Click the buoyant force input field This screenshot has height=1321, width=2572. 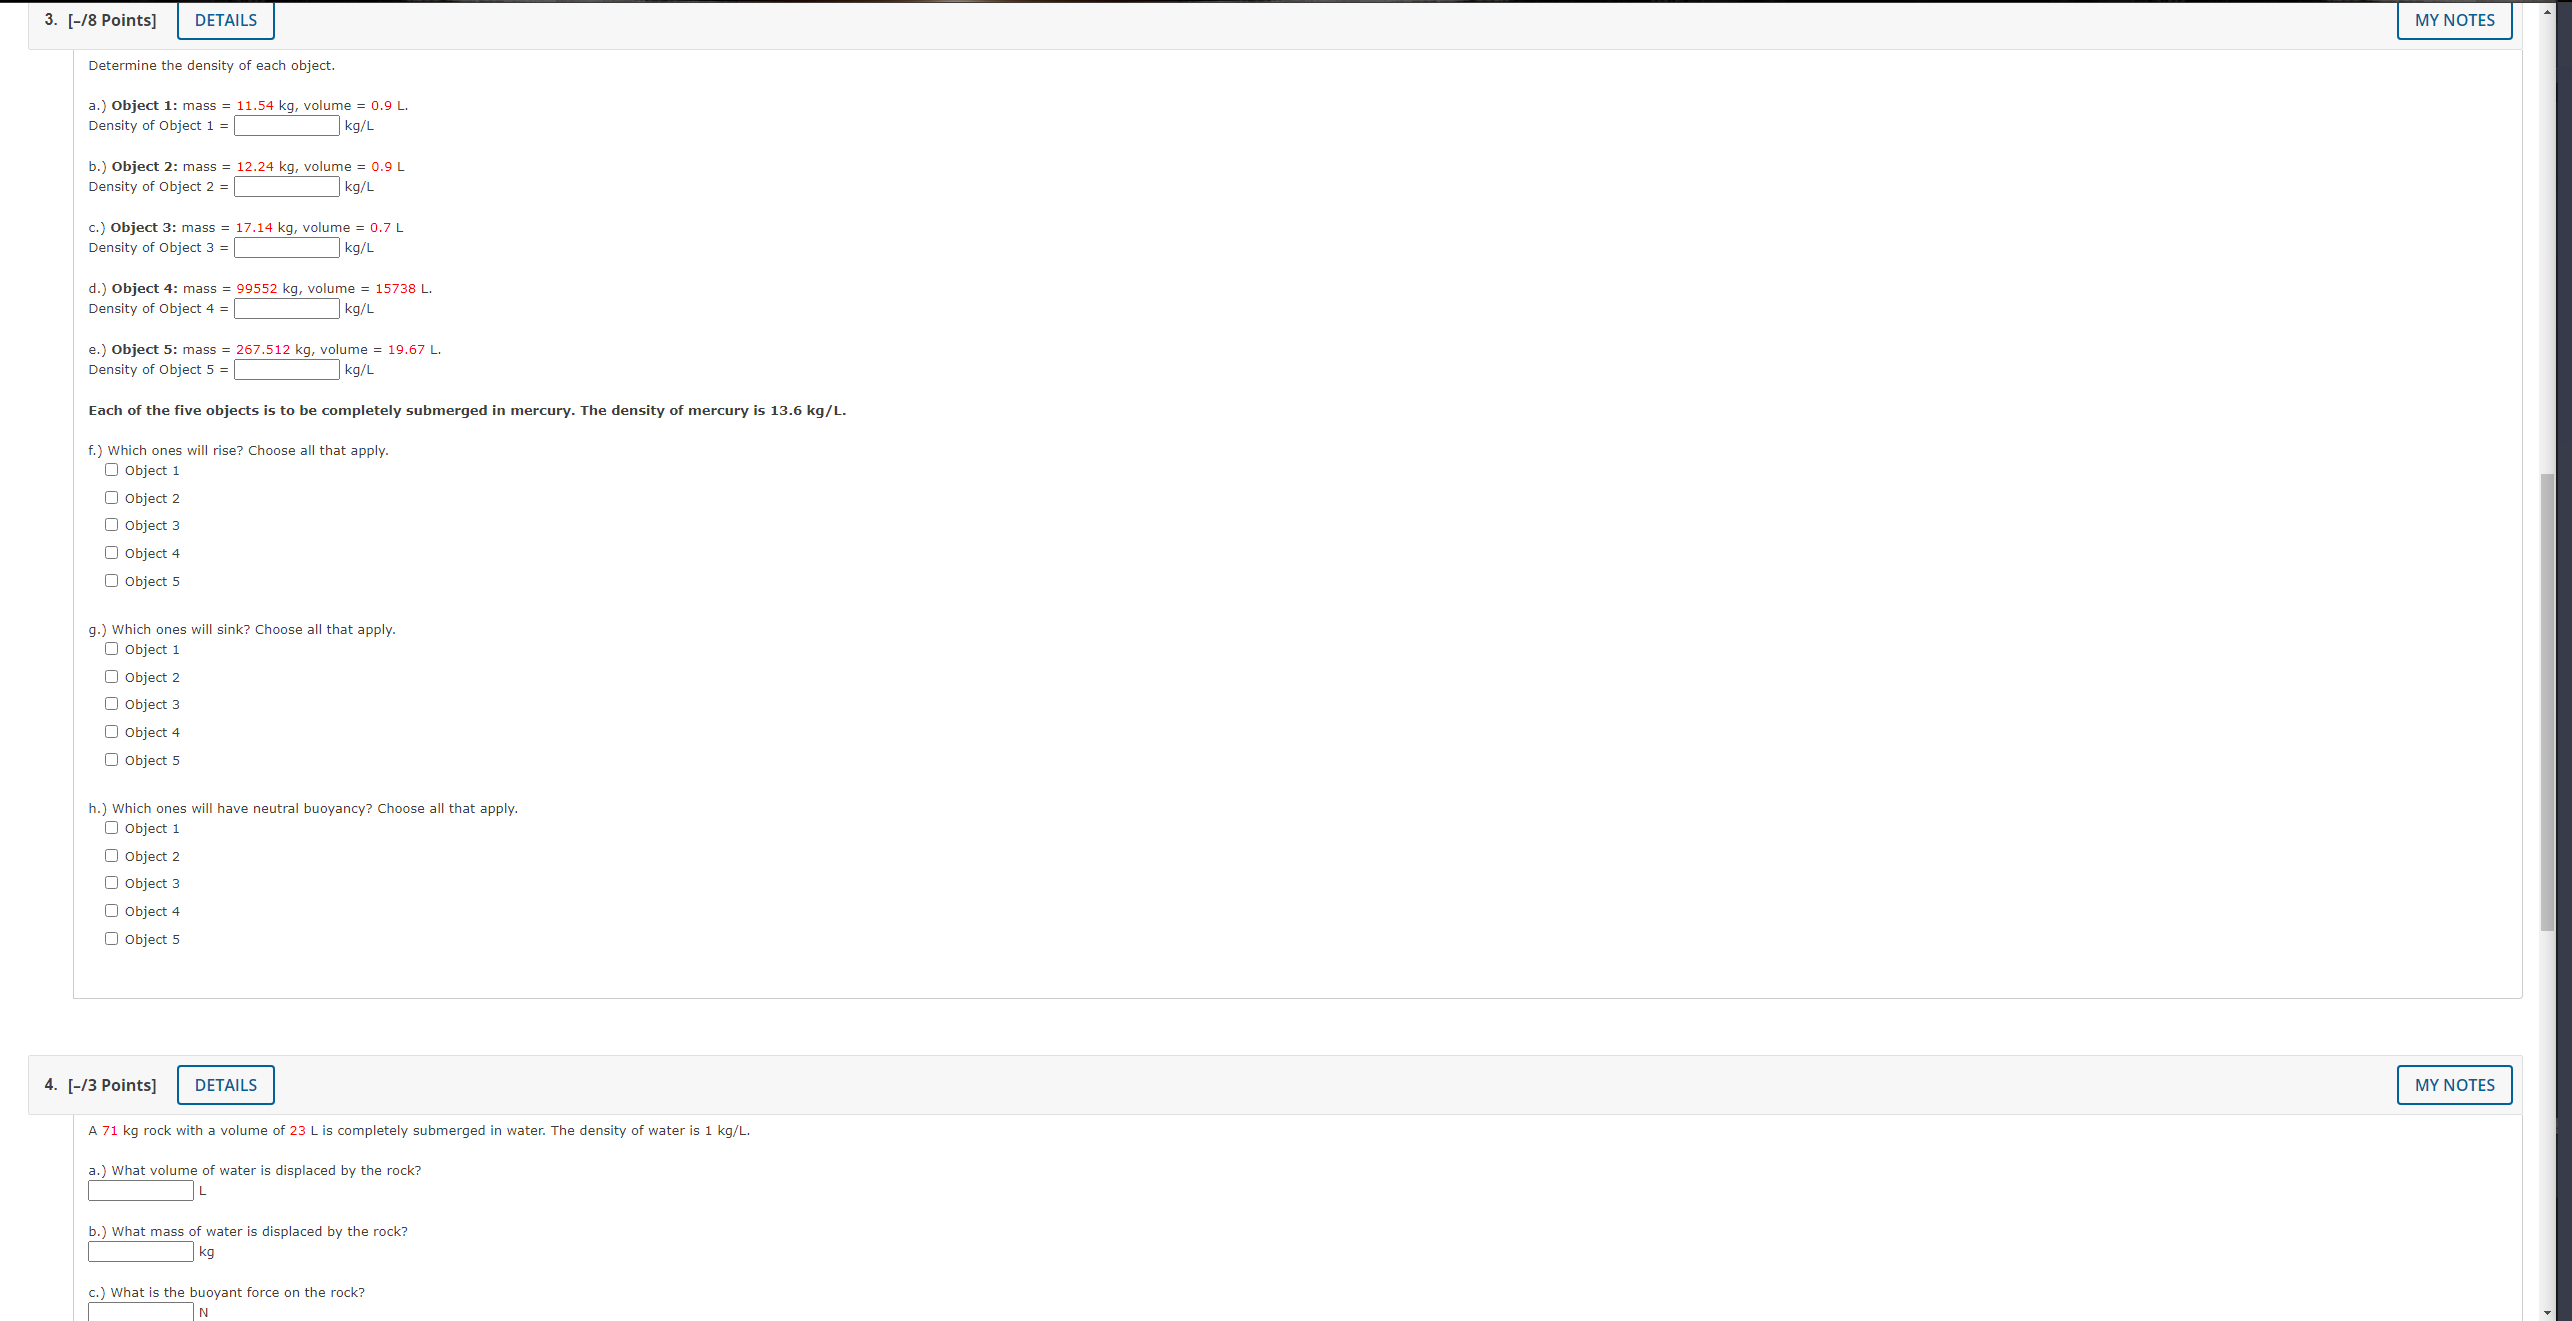coord(141,1311)
